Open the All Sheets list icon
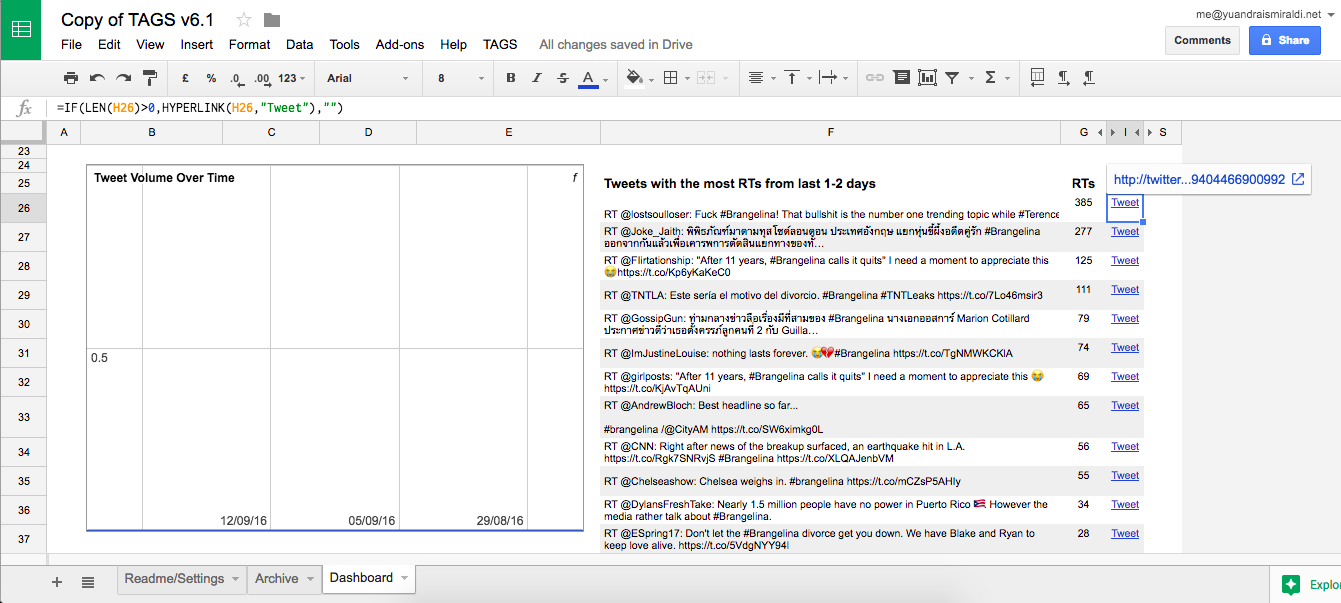 (x=88, y=582)
